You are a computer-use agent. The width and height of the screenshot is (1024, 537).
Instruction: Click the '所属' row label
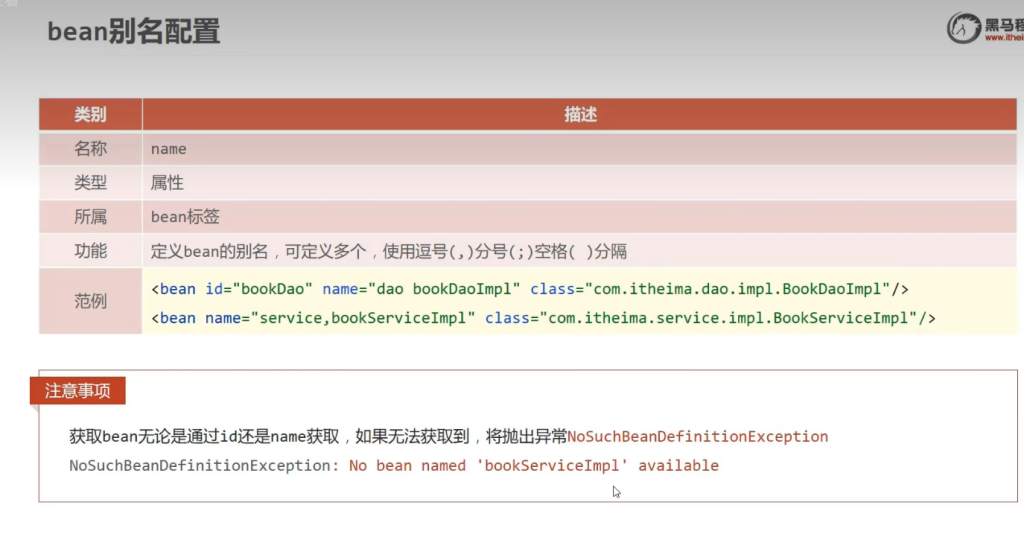pyautogui.click(x=90, y=217)
